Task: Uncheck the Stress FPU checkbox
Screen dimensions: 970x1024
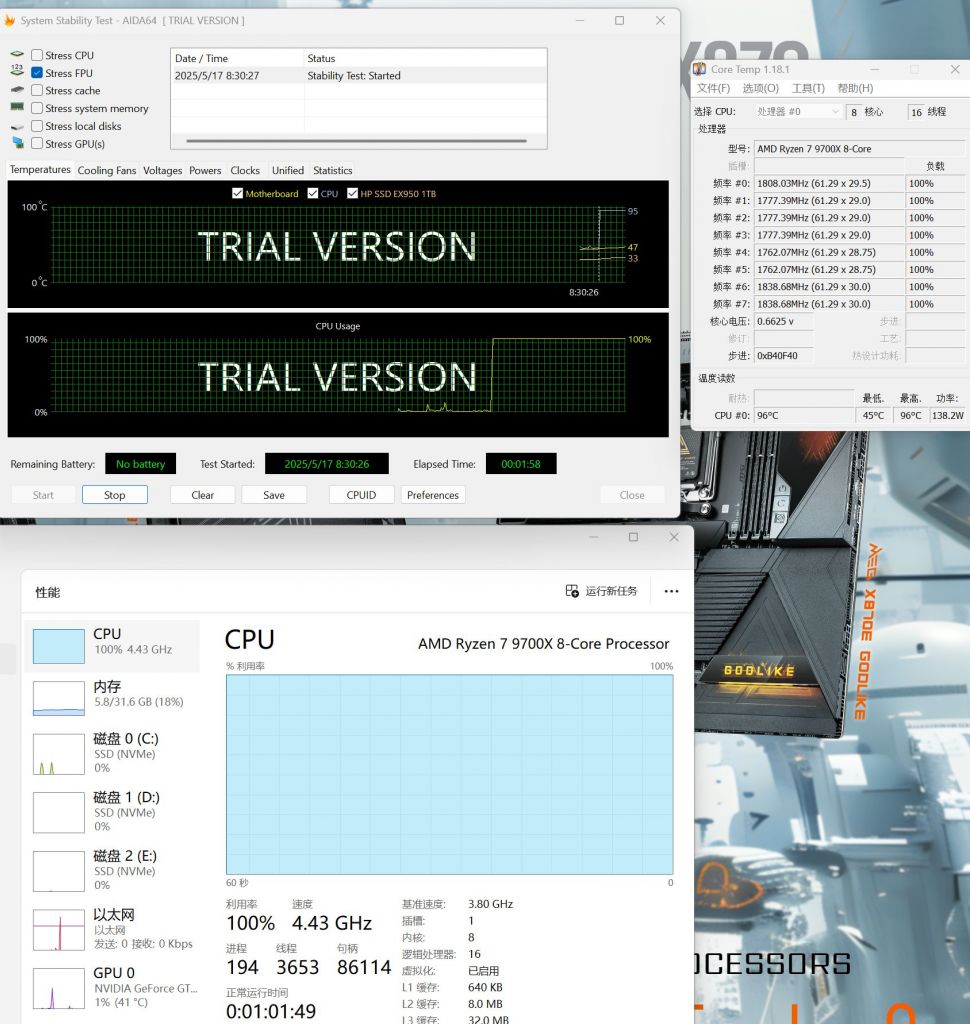Action: [x=37, y=73]
